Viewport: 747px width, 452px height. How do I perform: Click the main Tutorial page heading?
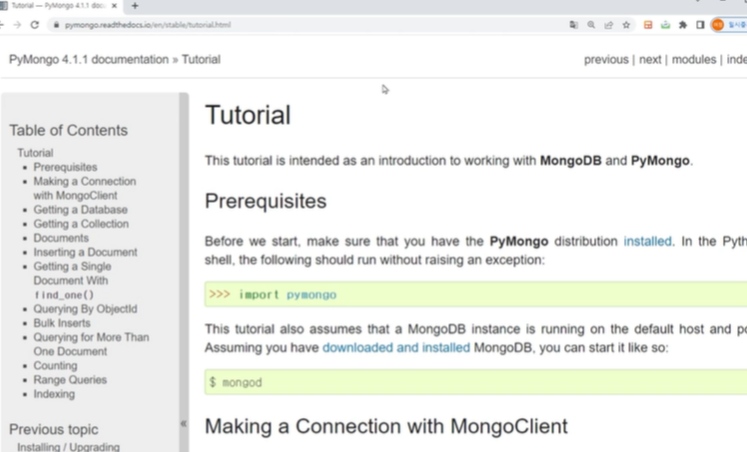click(248, 115)
